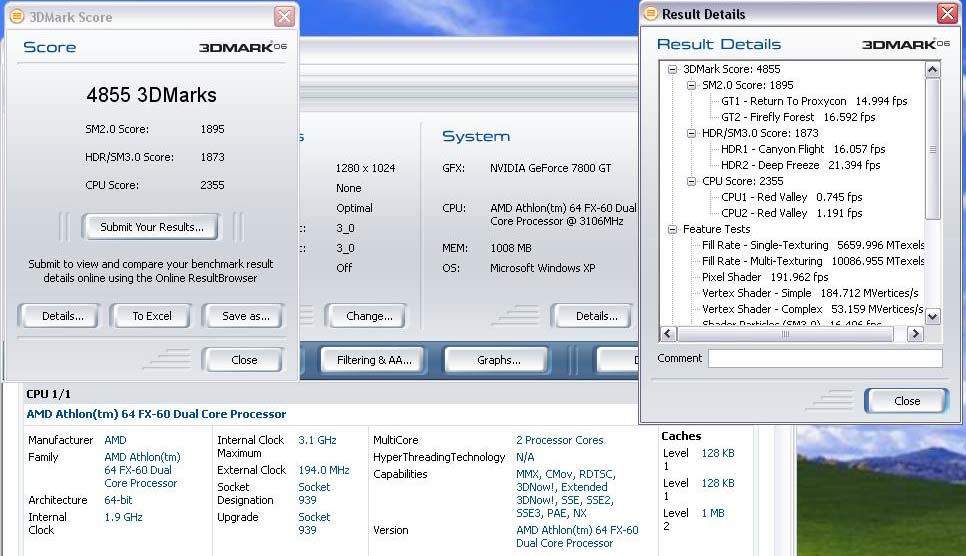Open Details in the Score window
This screenshot has width=966, height=556.
[62, 316]
